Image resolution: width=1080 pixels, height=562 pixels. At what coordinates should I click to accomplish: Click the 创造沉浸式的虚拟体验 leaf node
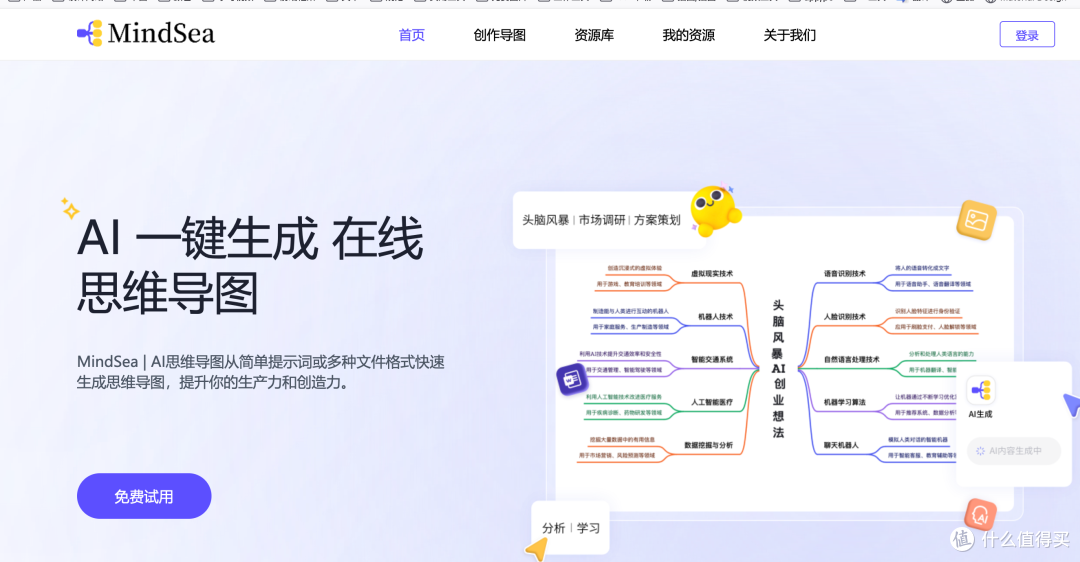[634, 268]
